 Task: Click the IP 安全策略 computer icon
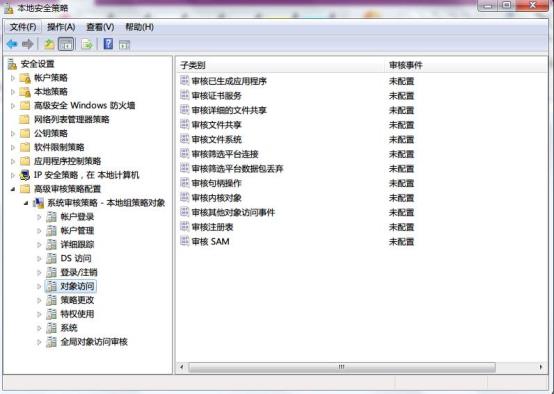coord(25,175)
